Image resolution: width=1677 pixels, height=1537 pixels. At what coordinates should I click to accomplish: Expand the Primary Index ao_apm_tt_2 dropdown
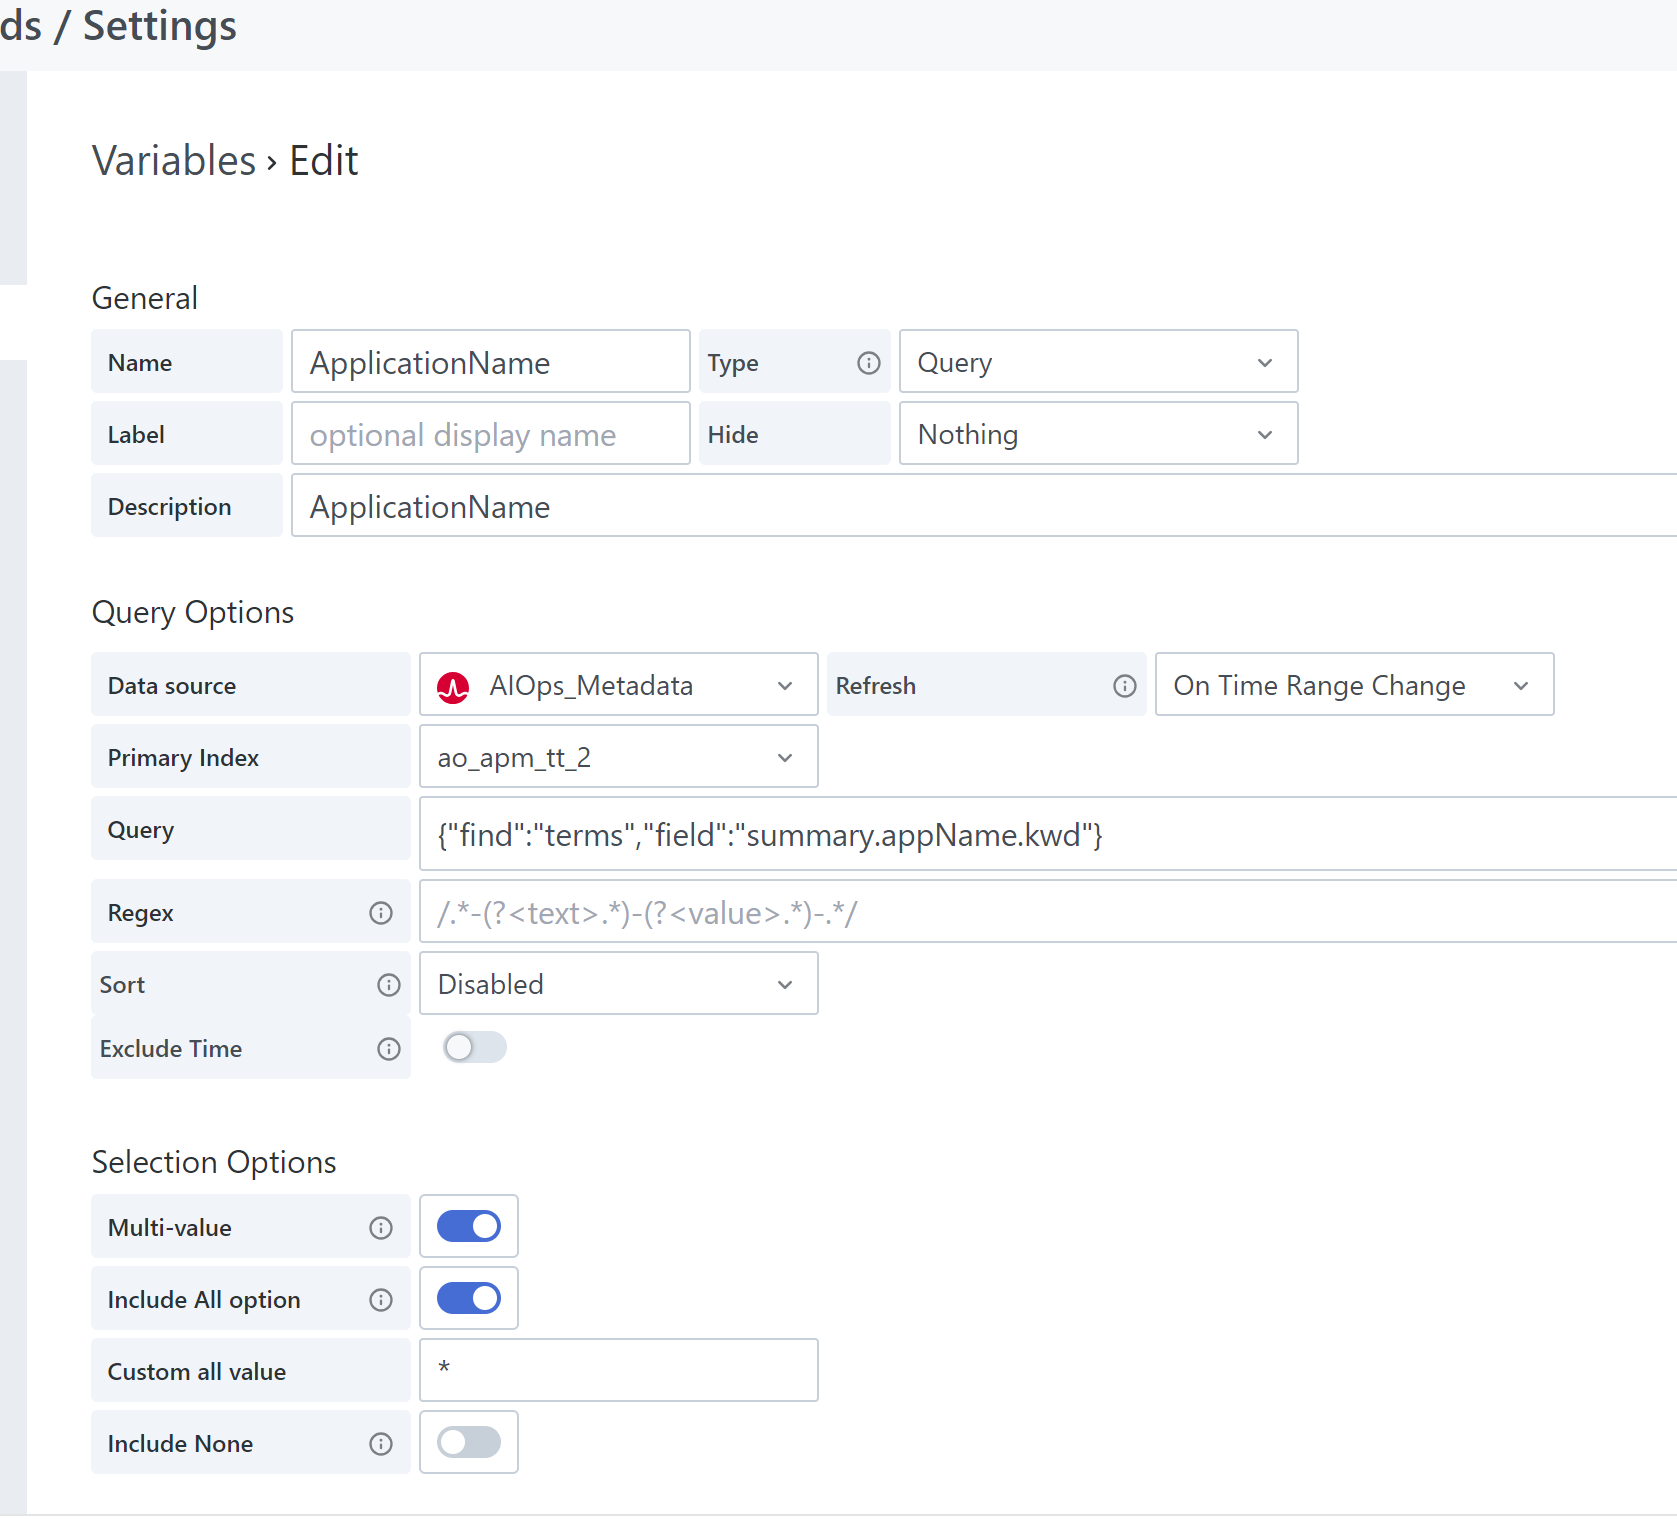[618, 758]
